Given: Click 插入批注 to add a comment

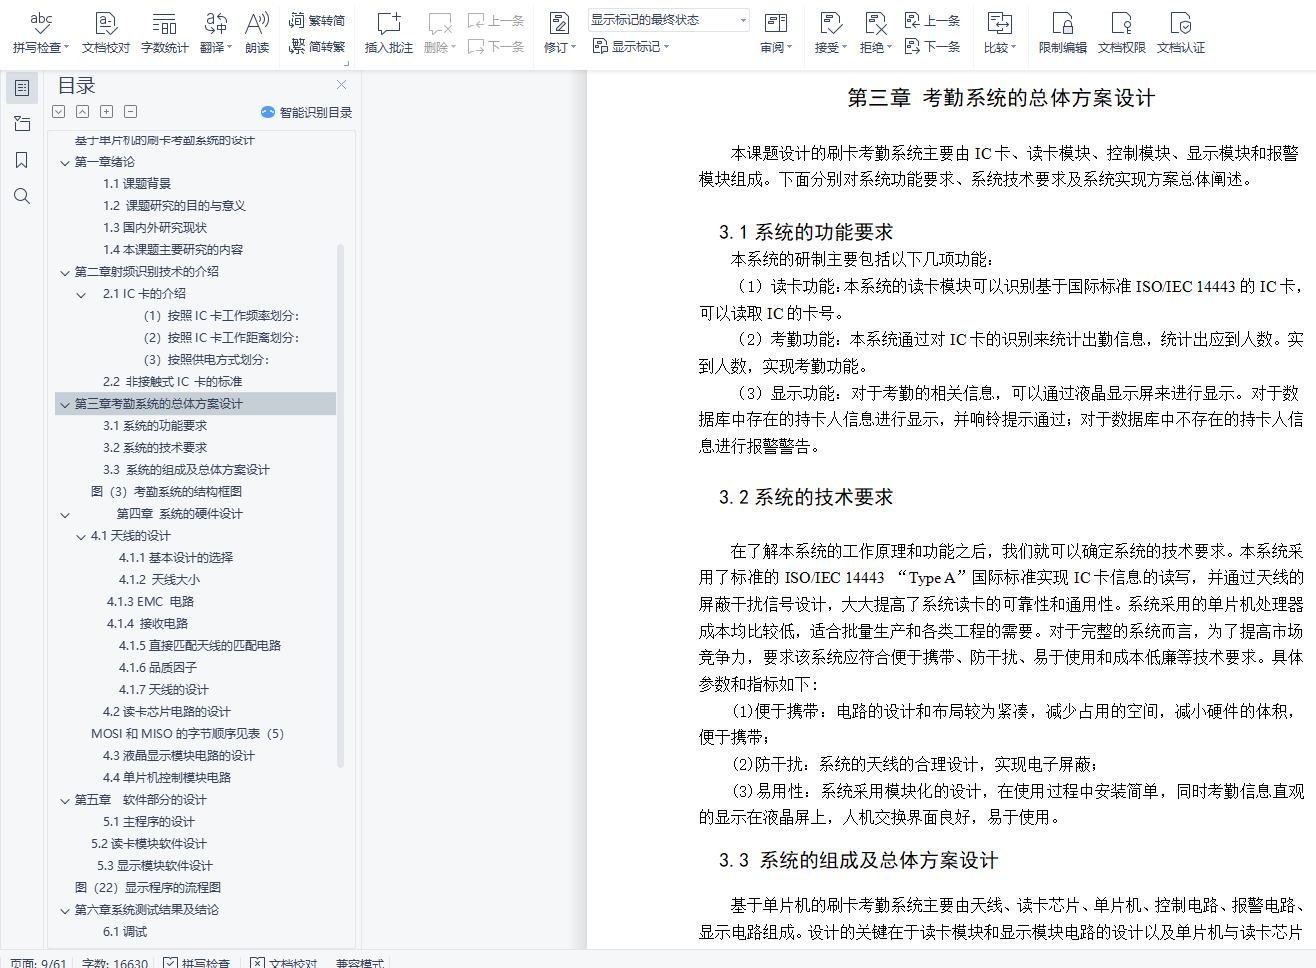Looking at the screenshot, I should [388, 32].
